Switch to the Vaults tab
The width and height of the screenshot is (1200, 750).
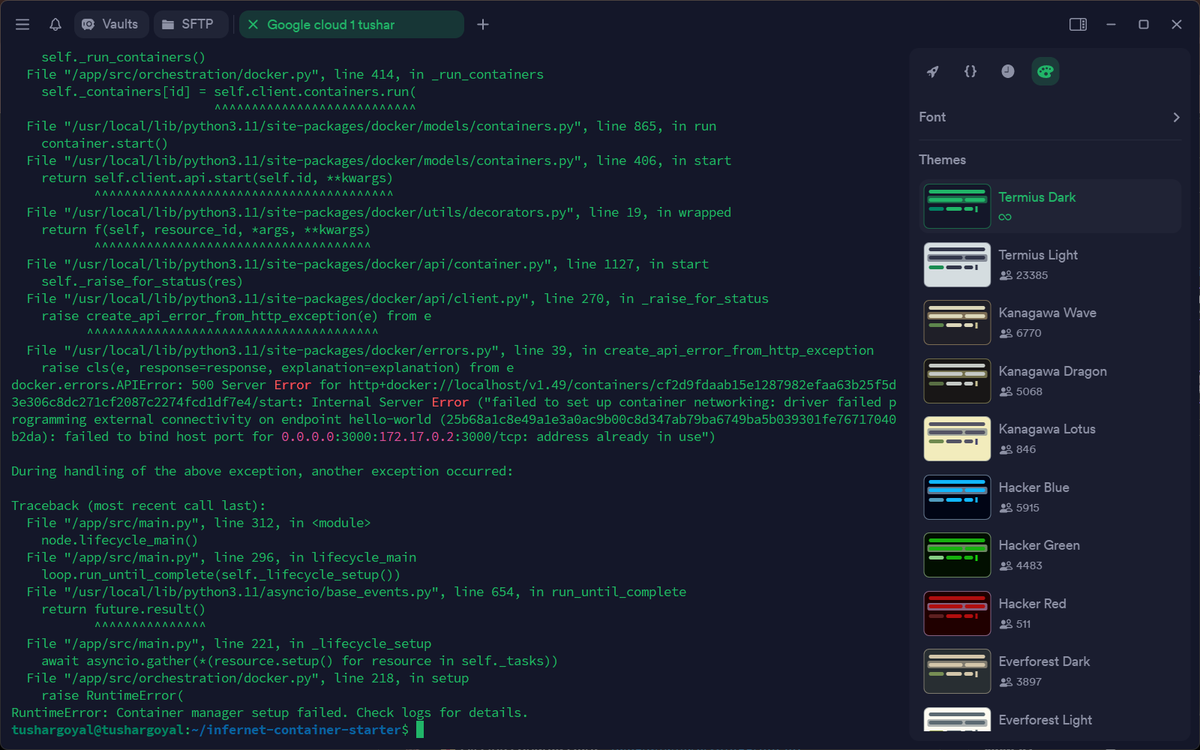(112, 24)
